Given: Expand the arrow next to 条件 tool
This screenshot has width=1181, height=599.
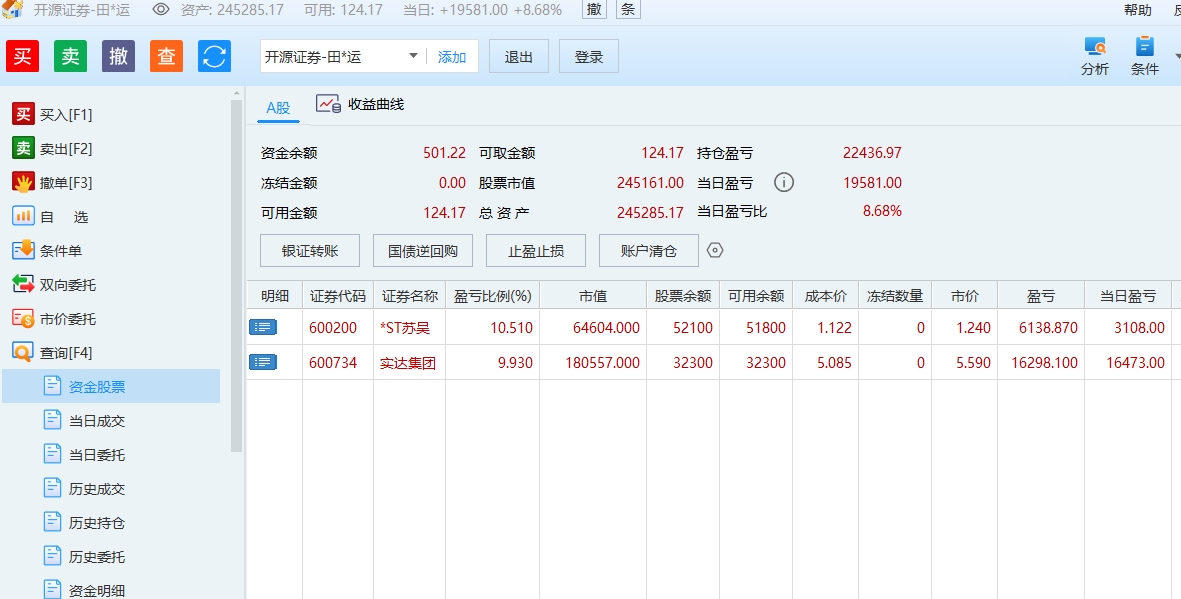Looking at the screenshot, I should pyautogui.click(x=1176, y=56).
